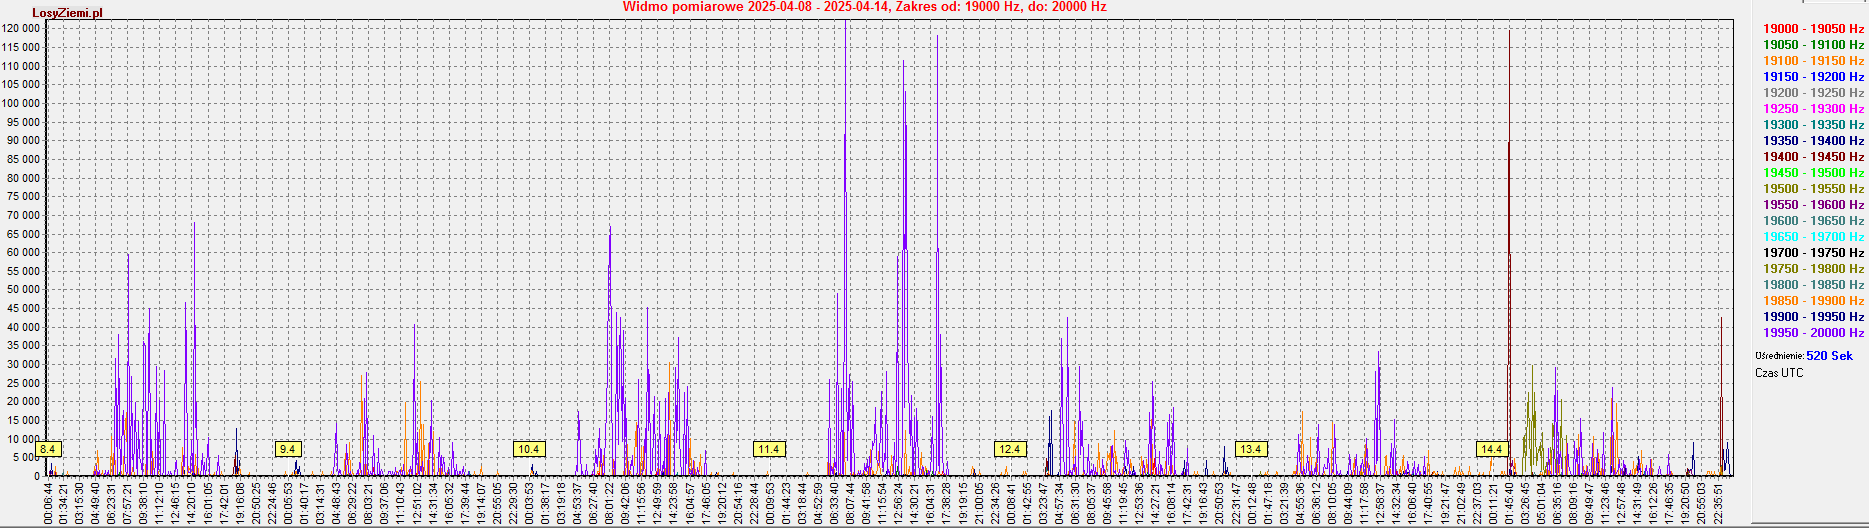Click the 19400 - 19450 Hz legend label

pyautogui.click(x=1812, y=157)
